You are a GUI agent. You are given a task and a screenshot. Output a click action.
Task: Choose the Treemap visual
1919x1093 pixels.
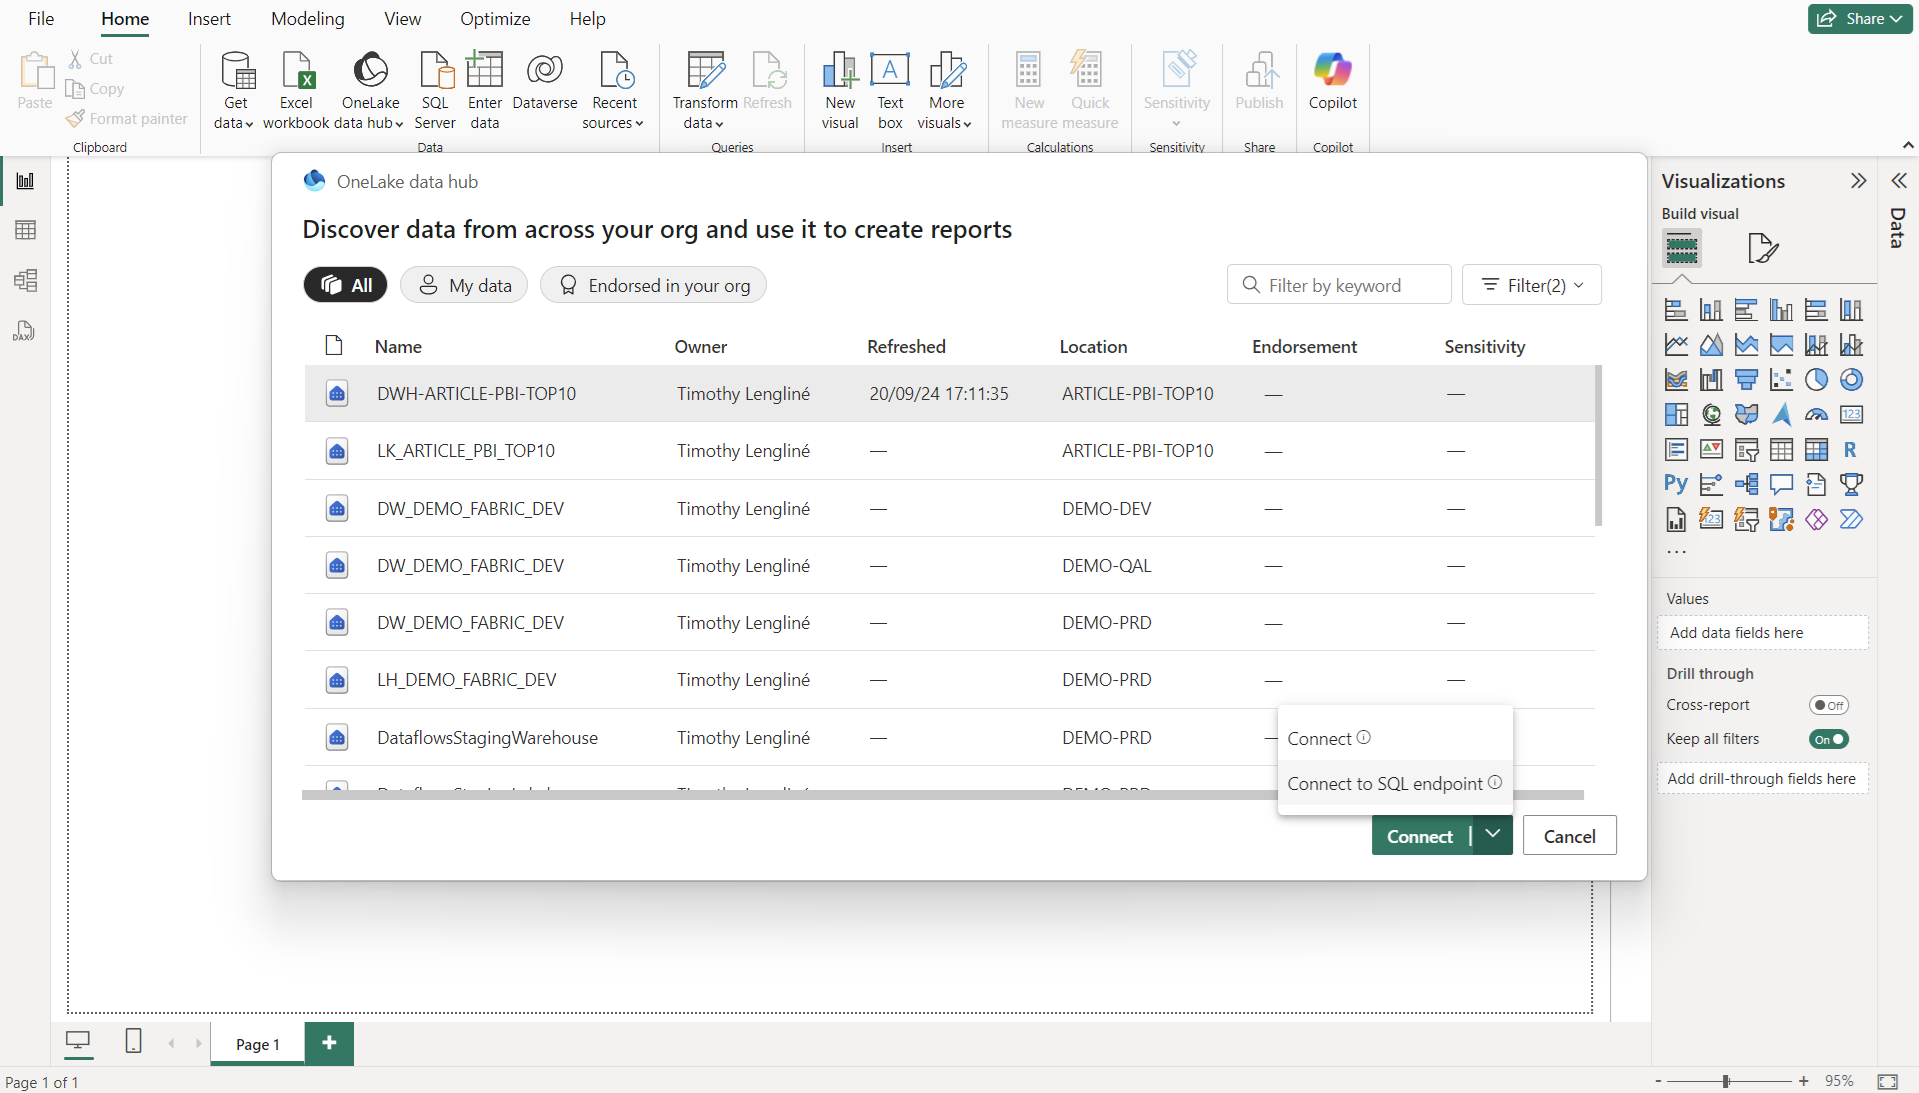(1676, 415)
